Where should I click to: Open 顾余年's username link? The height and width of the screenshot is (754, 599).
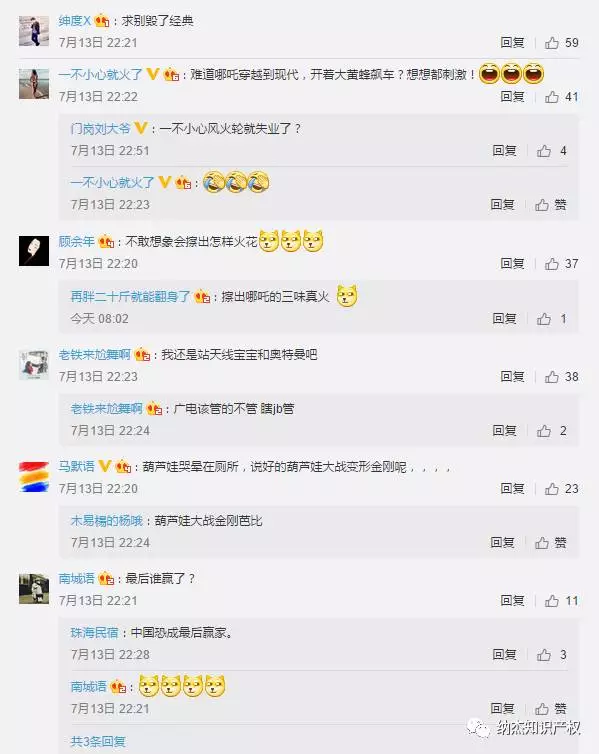coord(76,241)
